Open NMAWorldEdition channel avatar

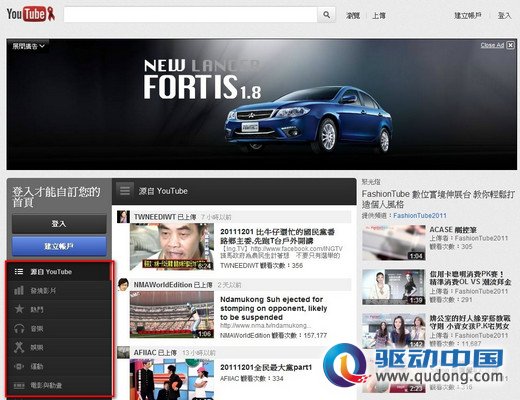coord(123,285)
